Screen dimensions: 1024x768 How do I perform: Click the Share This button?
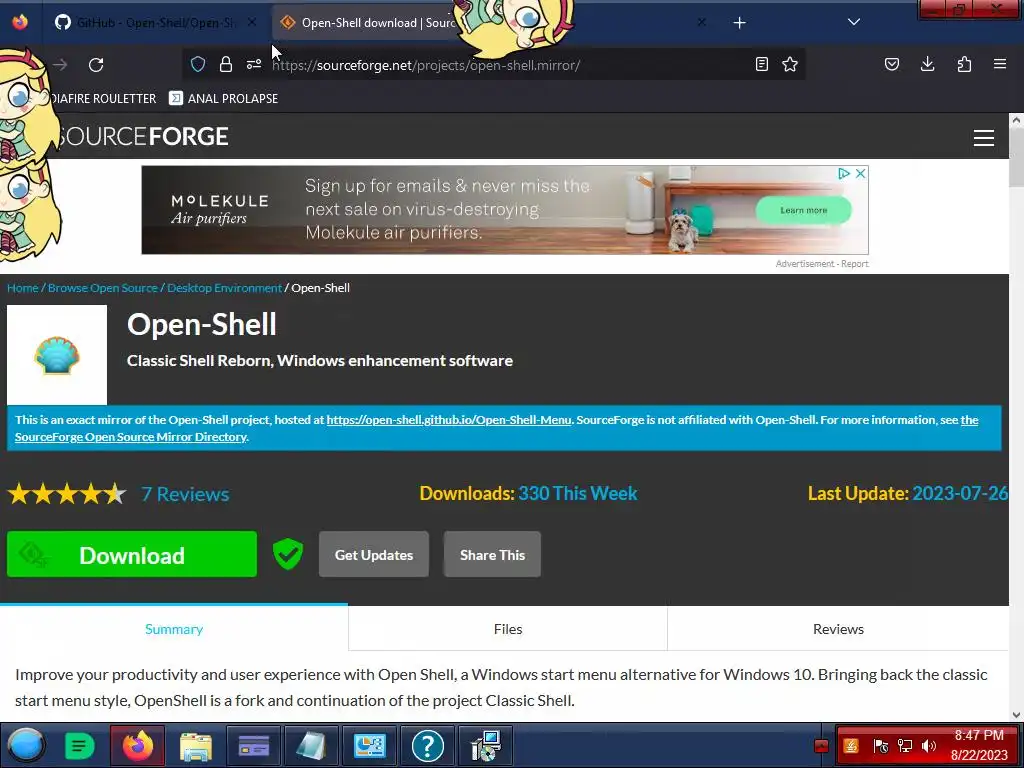(x=492, y=554)
